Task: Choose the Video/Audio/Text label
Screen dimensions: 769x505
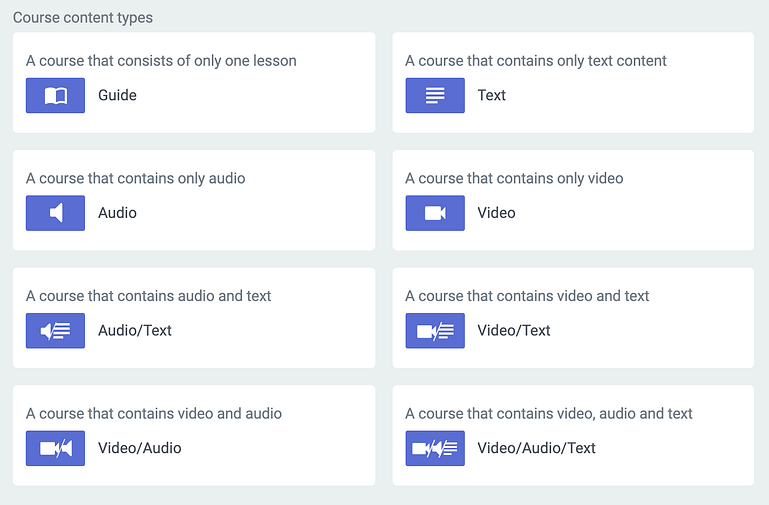Action: click(x=537, y=448)
